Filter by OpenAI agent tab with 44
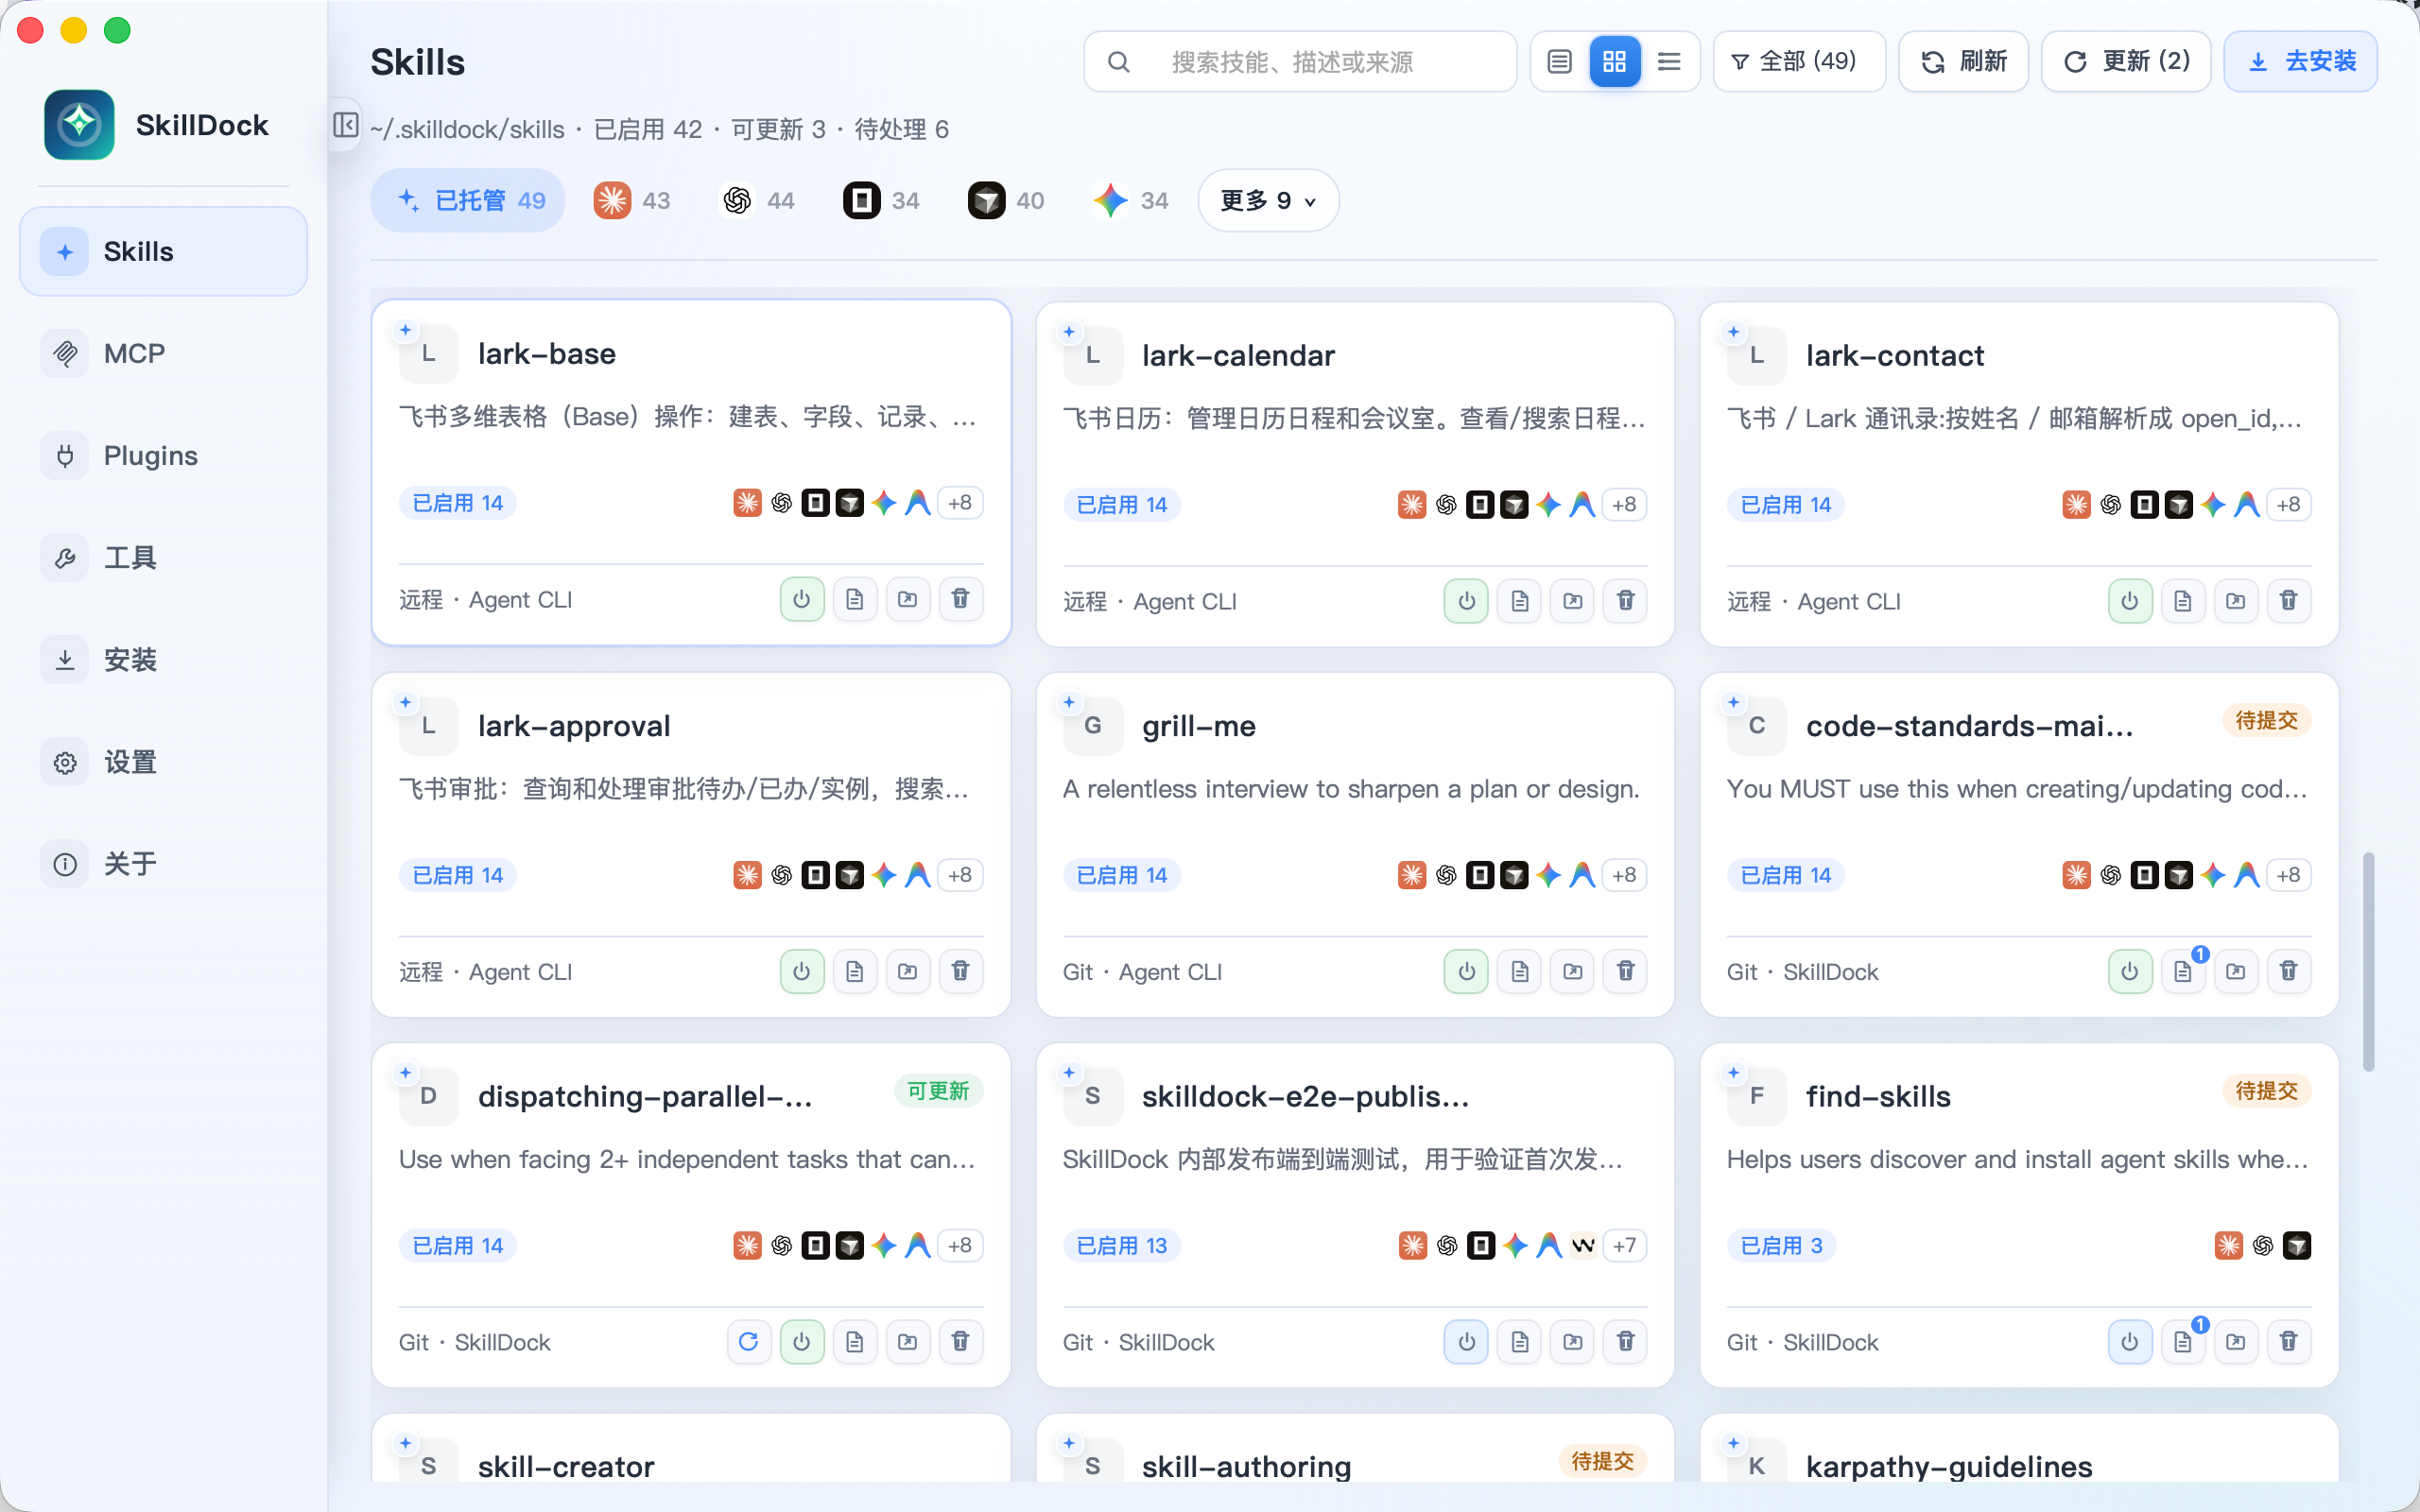 tap(757, 200)
